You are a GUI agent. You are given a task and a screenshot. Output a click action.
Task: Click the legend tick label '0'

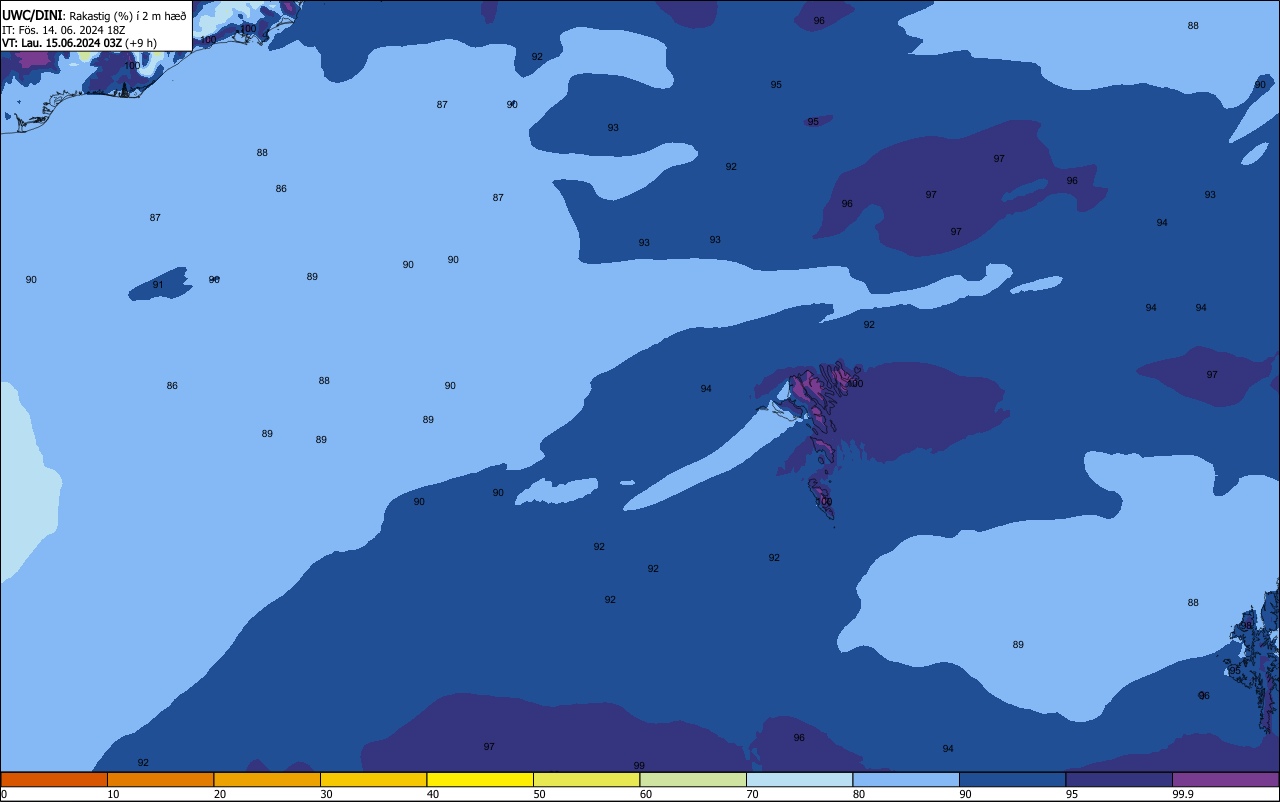tap(4, 794)
